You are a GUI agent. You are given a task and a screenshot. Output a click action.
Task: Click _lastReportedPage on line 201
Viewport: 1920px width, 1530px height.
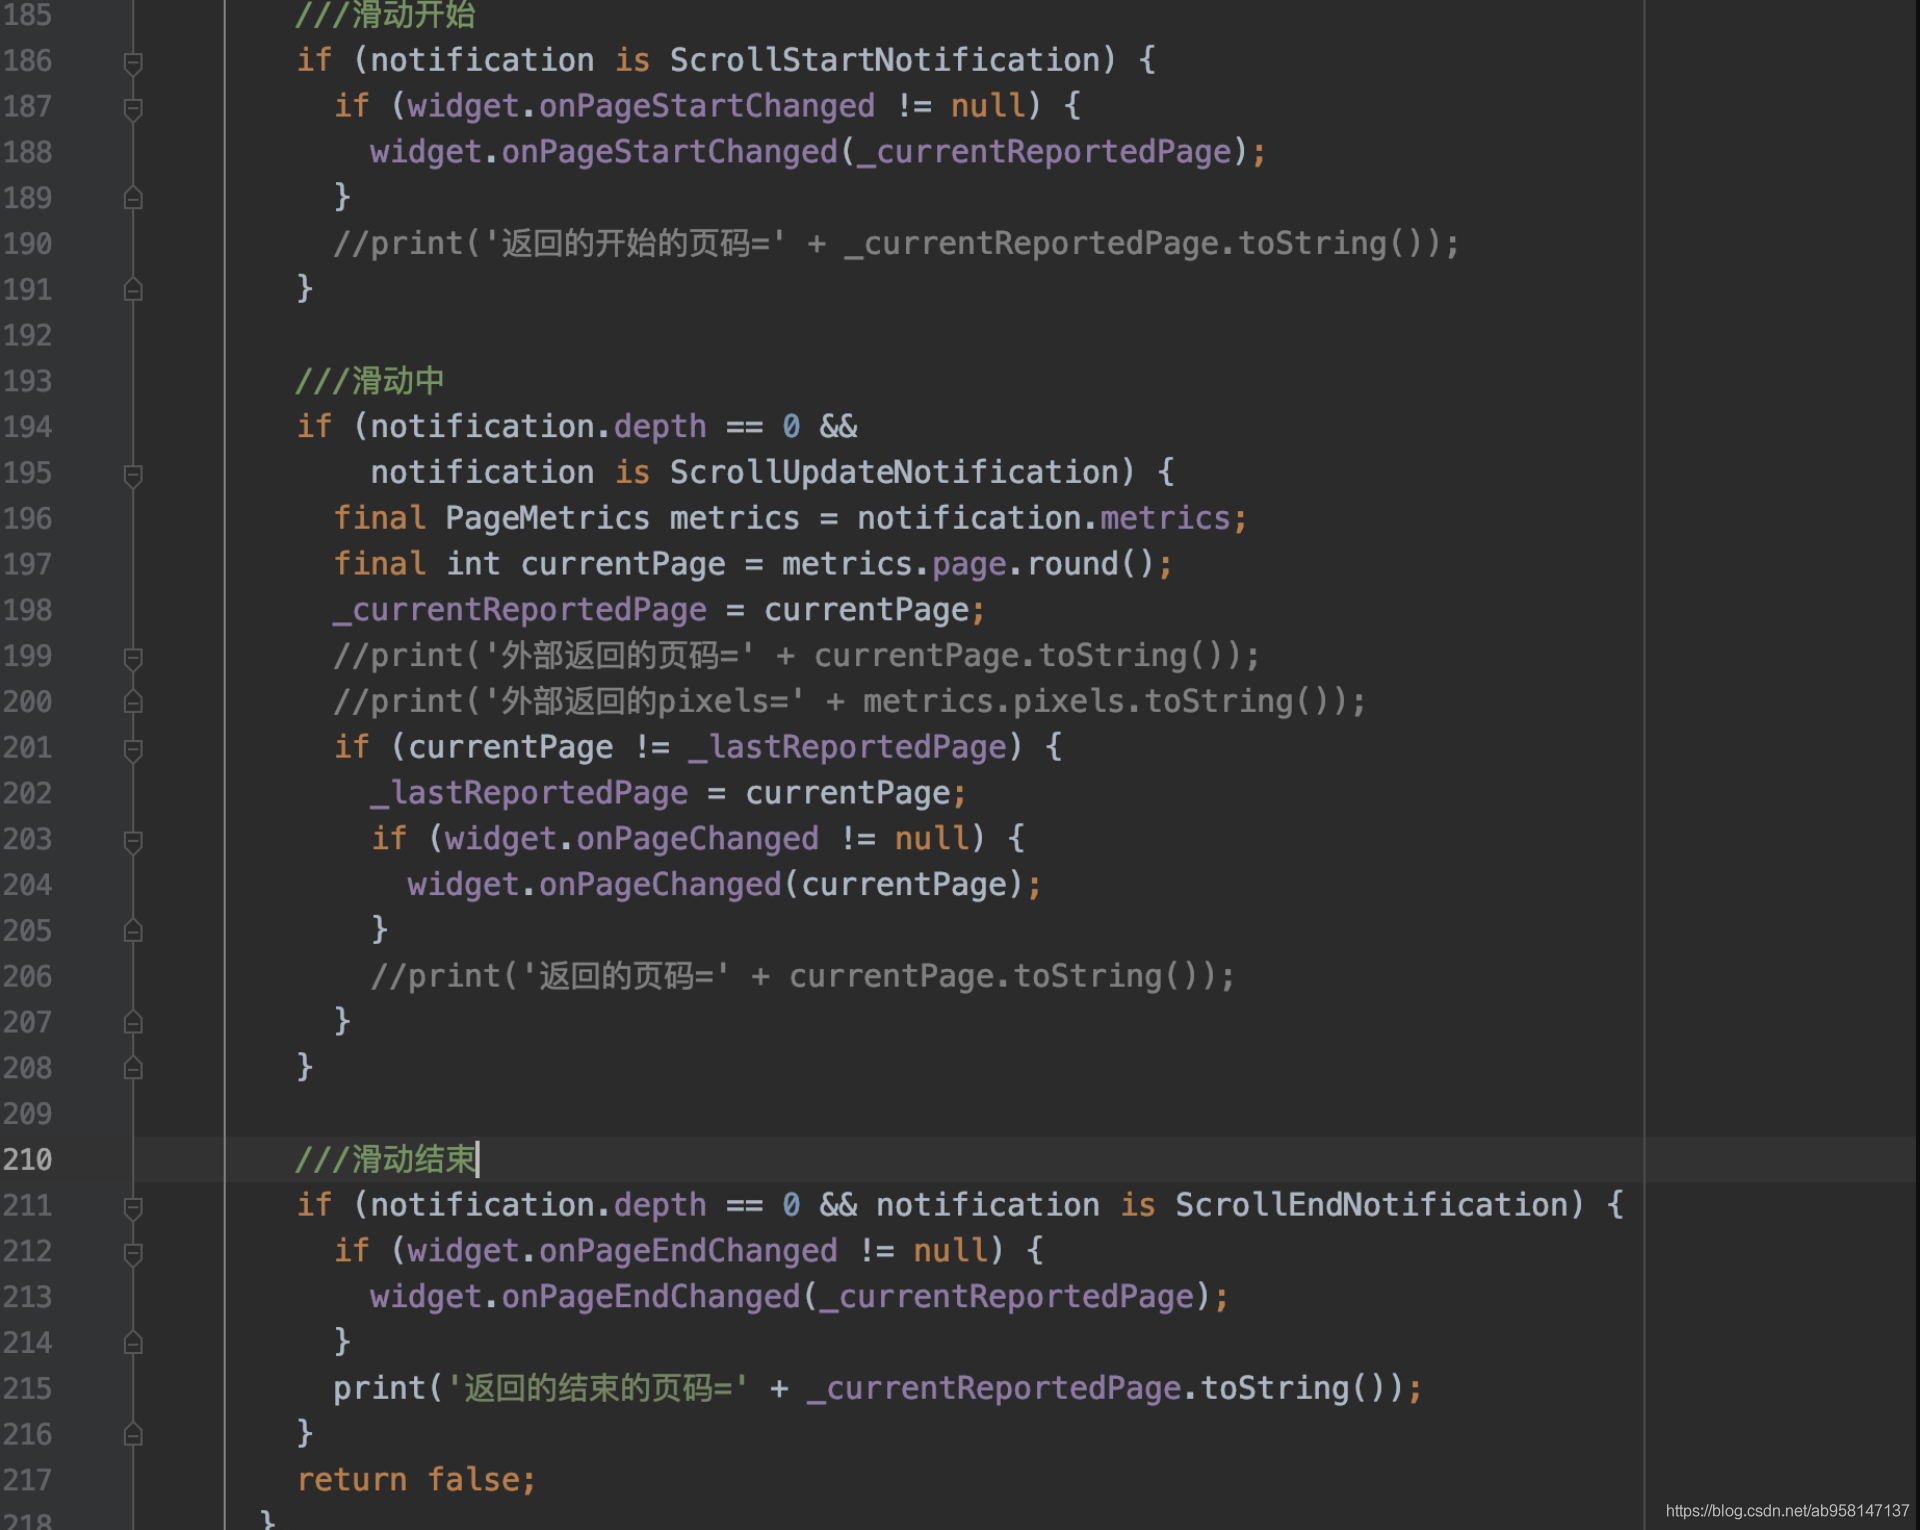[x=848, y=748]
